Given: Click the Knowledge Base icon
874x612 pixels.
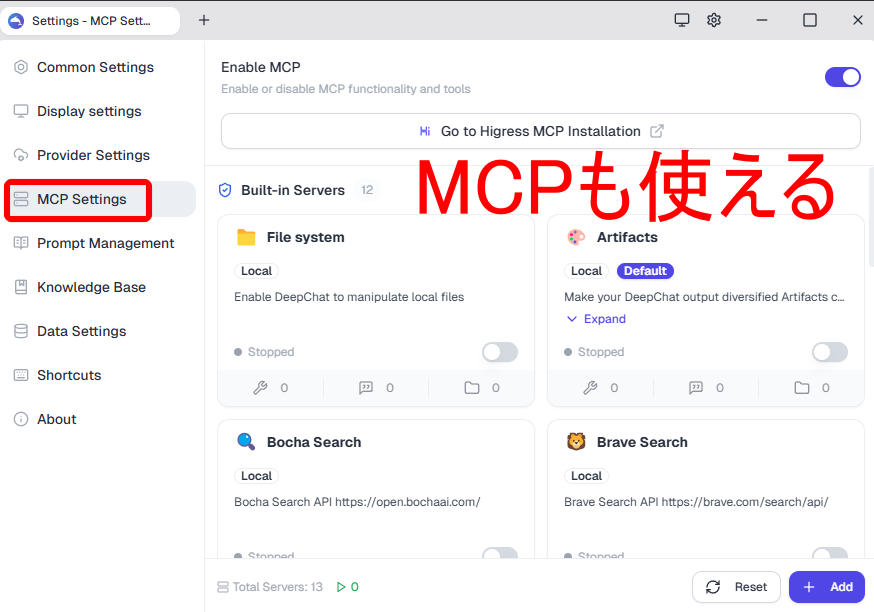Looking at the screenshot, I should click(21, 287).
